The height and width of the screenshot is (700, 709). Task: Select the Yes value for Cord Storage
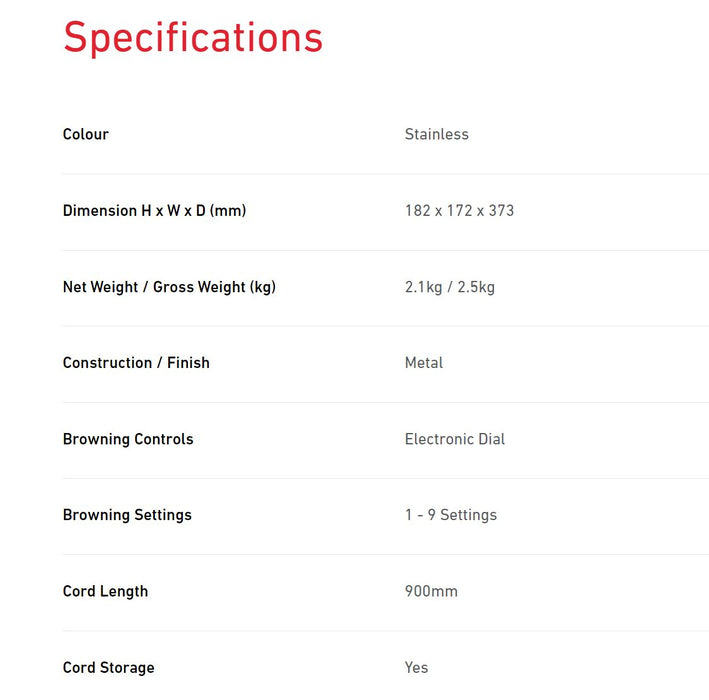click(x=416, y=667)
